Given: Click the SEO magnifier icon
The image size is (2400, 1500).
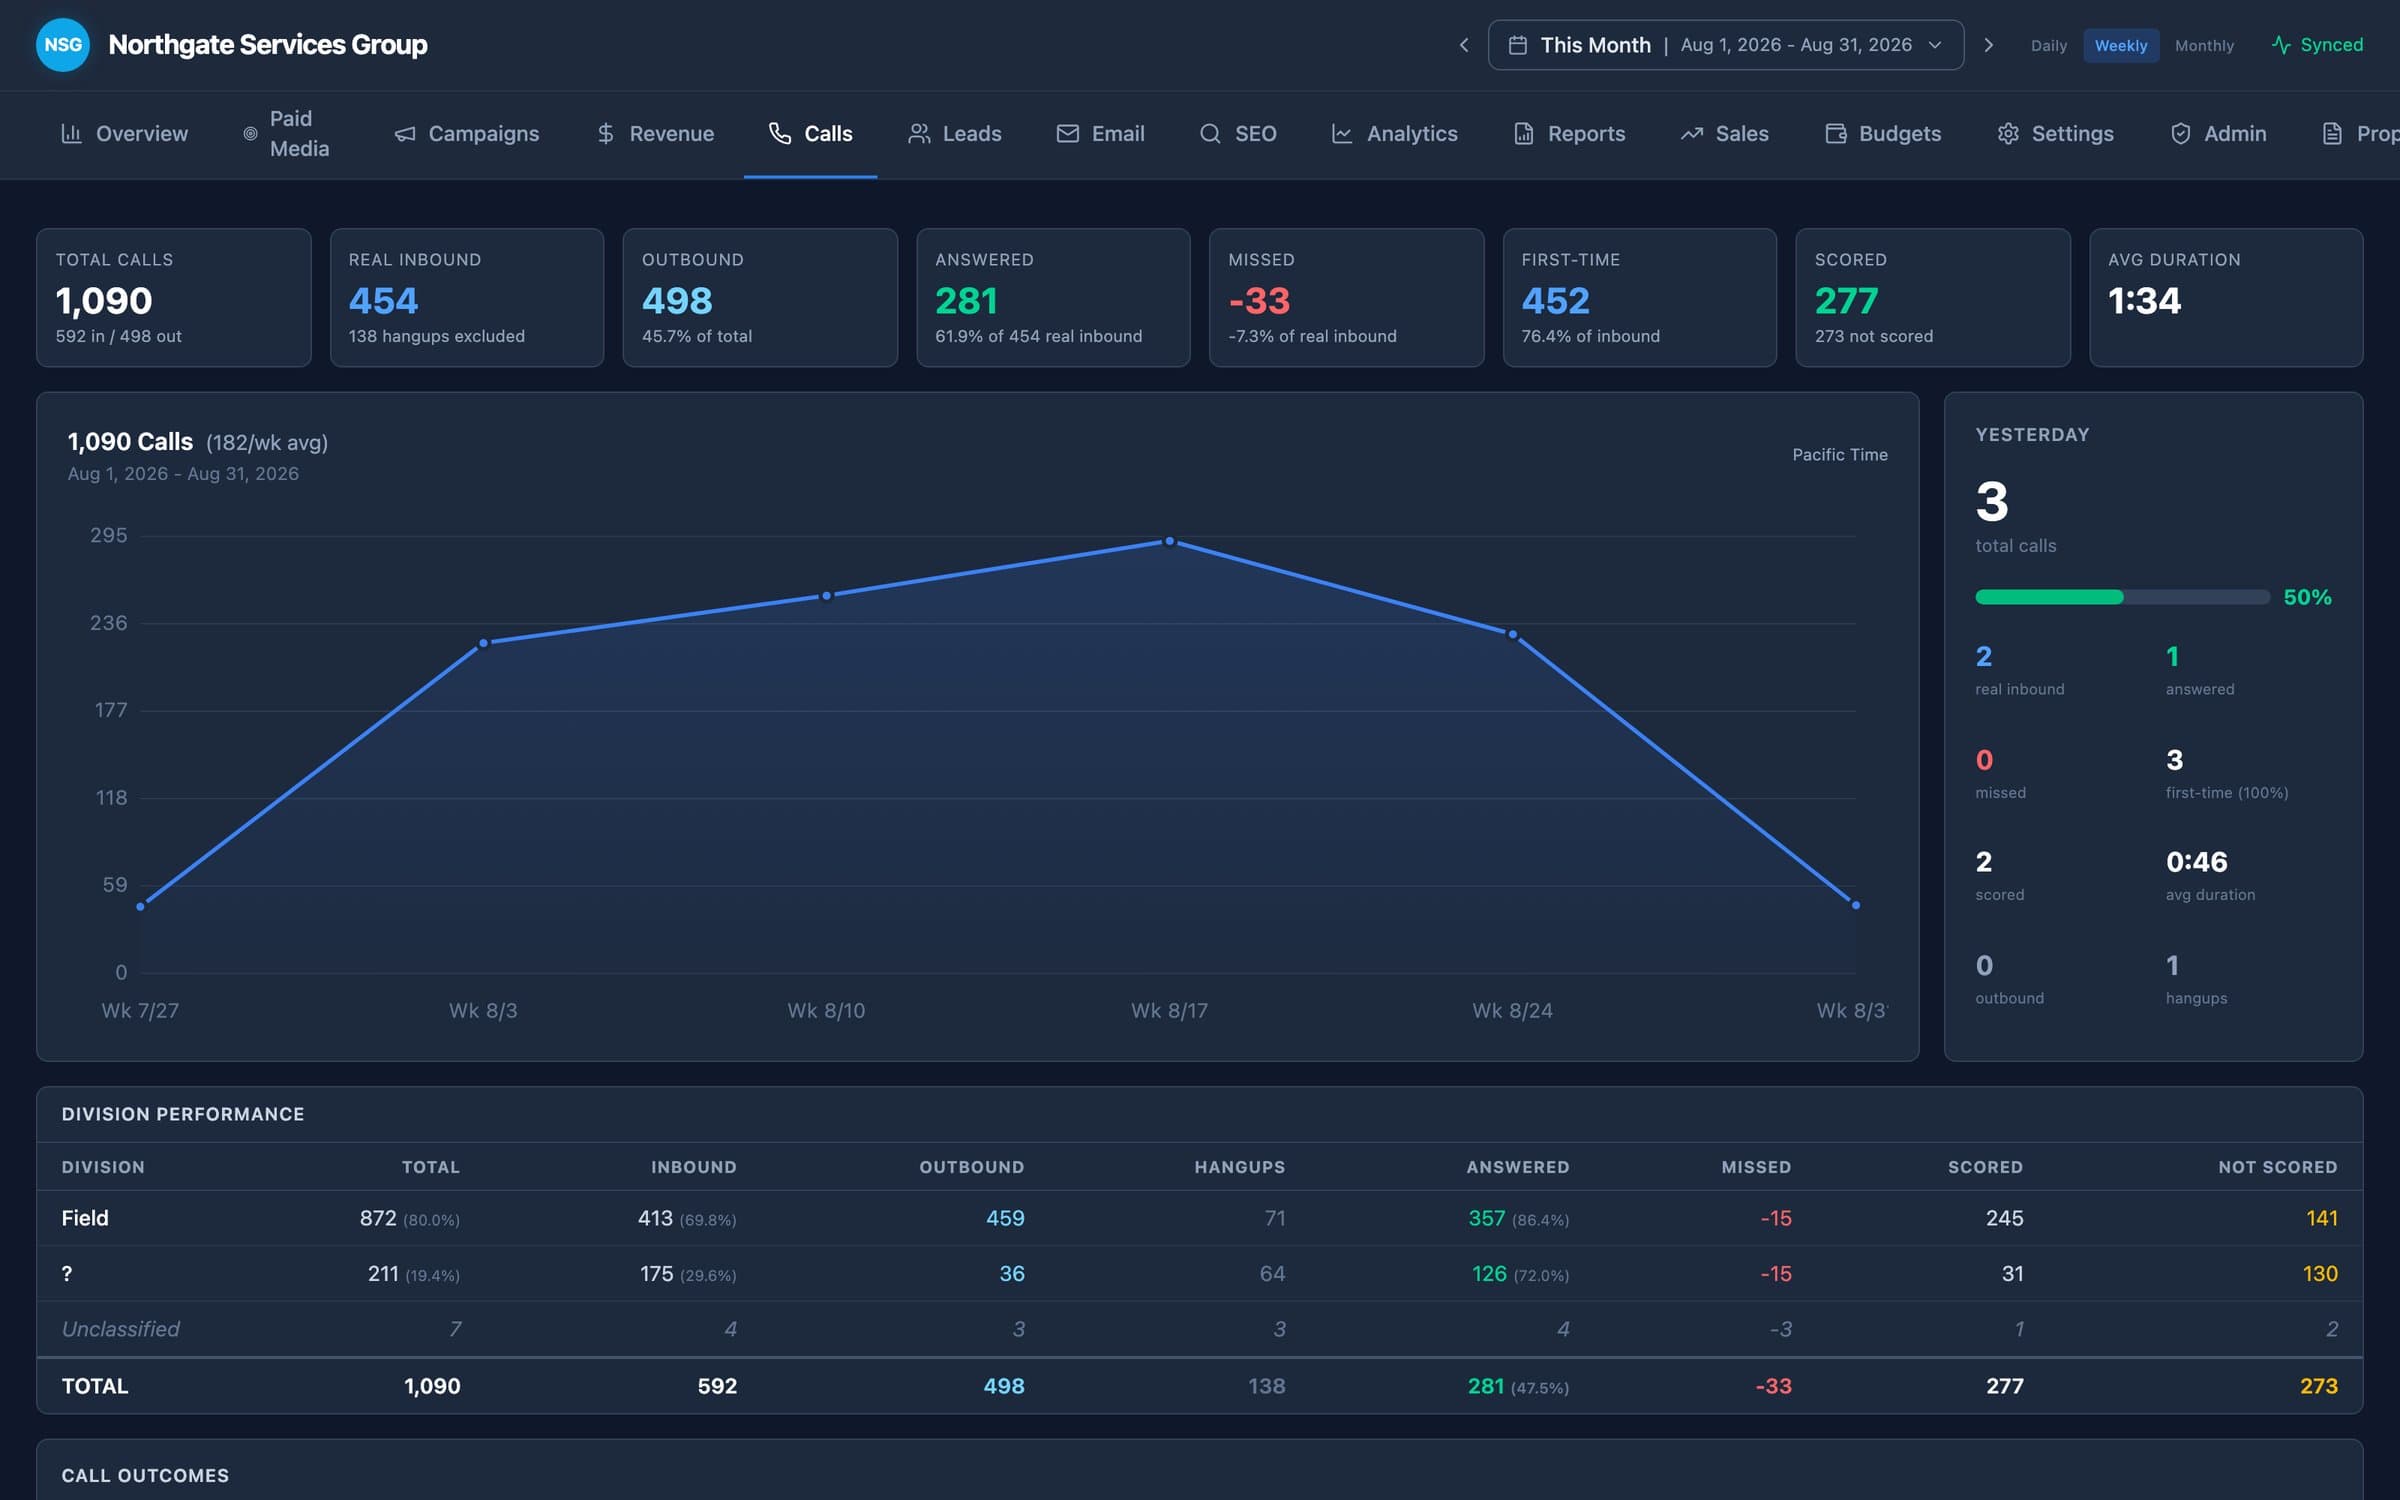Looking at the screenshot, I should pos(1210,133).
